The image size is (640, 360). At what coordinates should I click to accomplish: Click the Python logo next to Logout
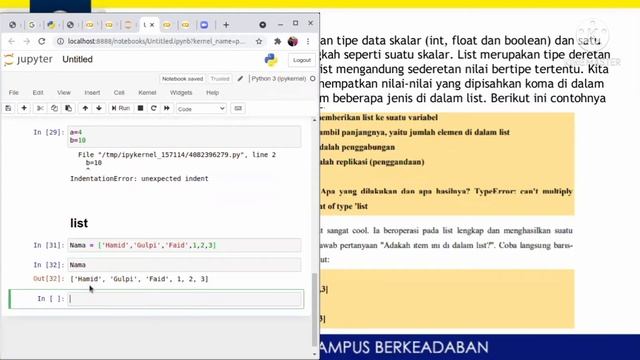pos(271,60)
